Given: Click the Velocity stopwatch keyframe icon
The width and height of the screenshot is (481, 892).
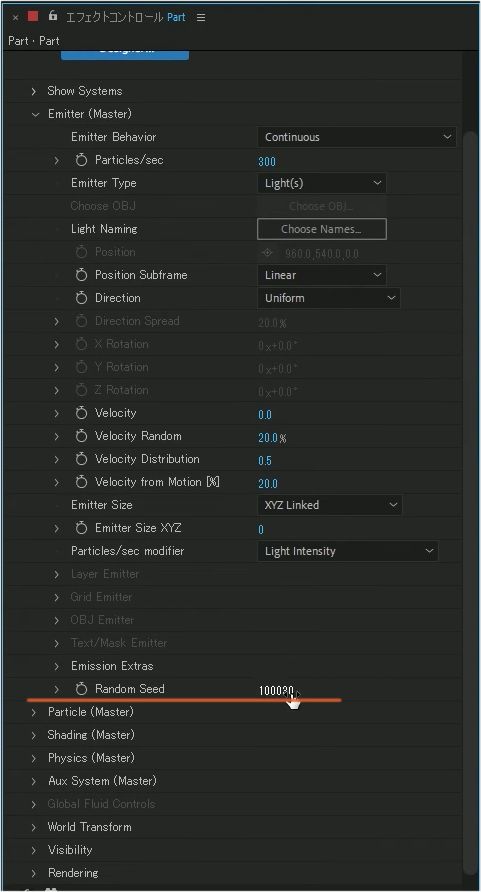Looking at the screenshot, I should tap(81, 414).
